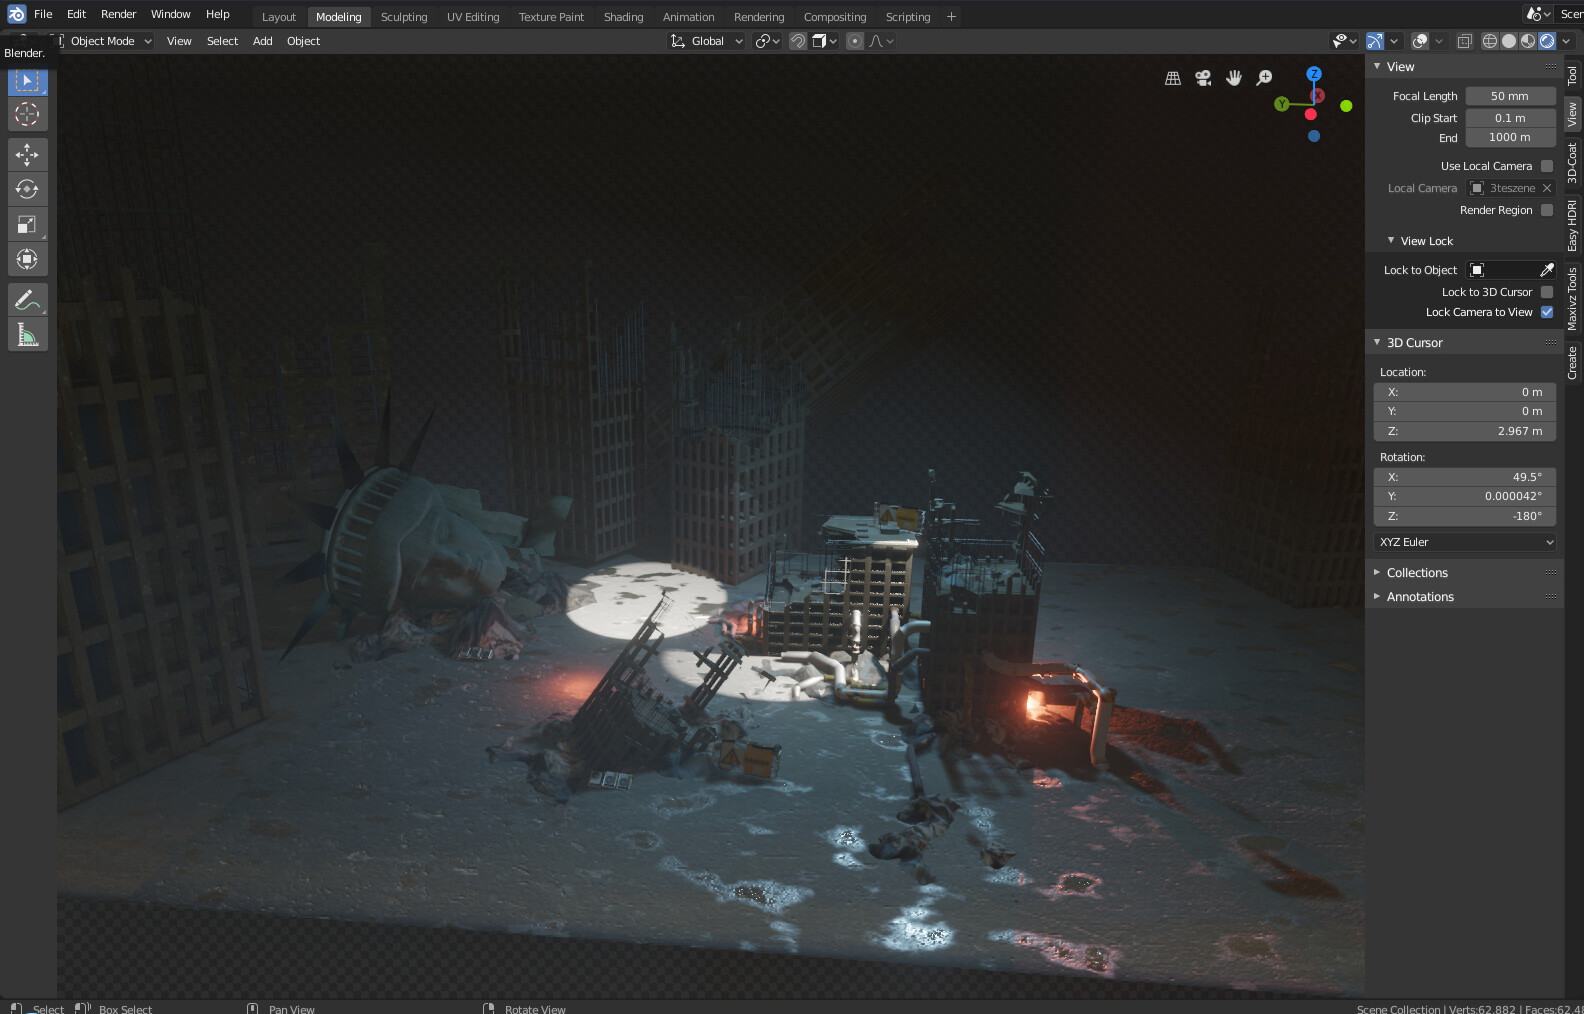Open the File menu
This screenshot has height=1014, width=1584.
[43, 14]
